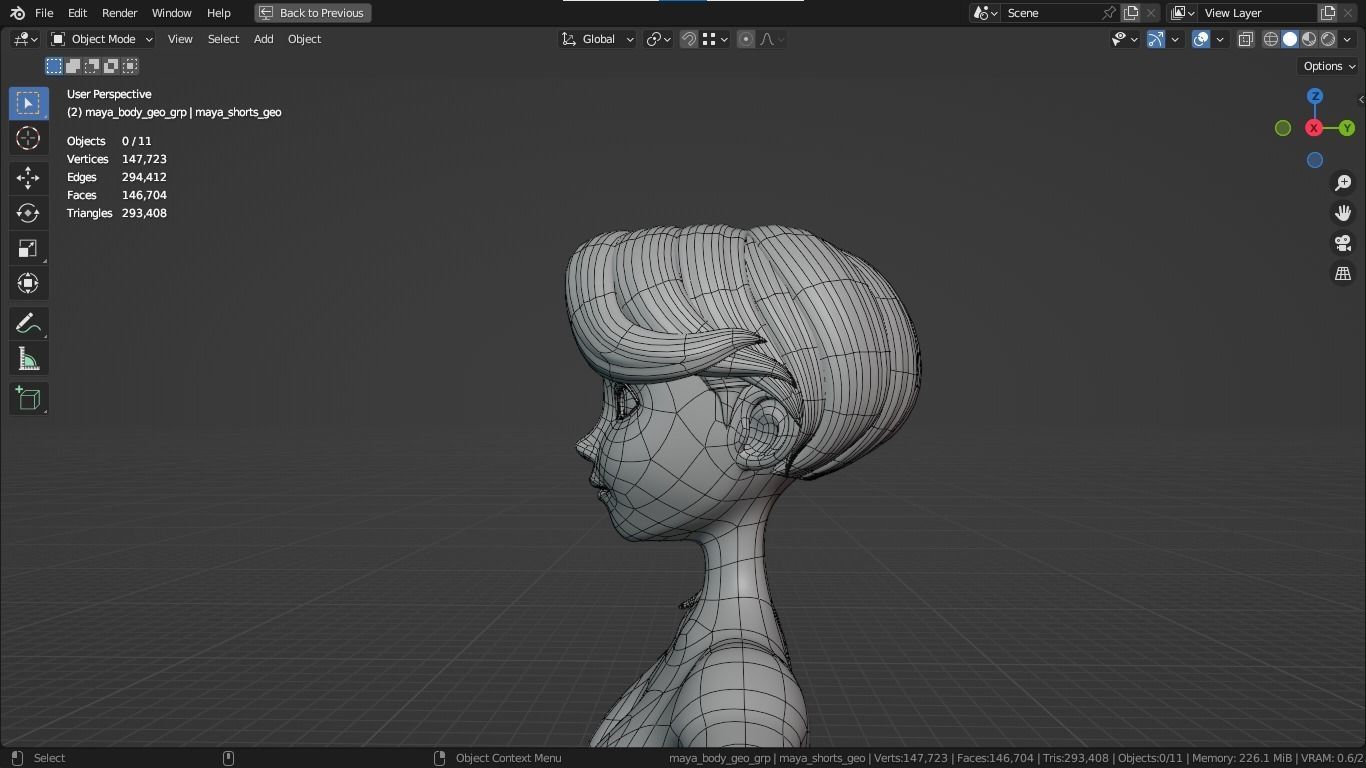This screenshot has width=1366, height=768.
Task: Toggle X-ray mode
Action: (x=1246, y=39)
